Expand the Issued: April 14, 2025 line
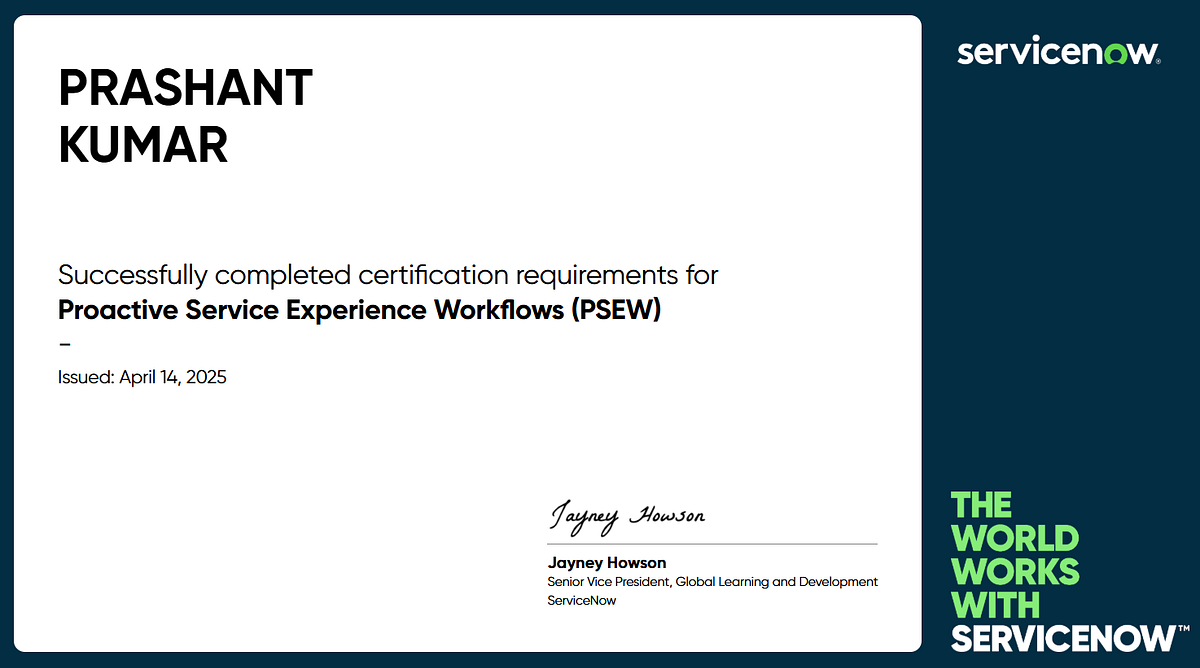 [x=142, y=377]
